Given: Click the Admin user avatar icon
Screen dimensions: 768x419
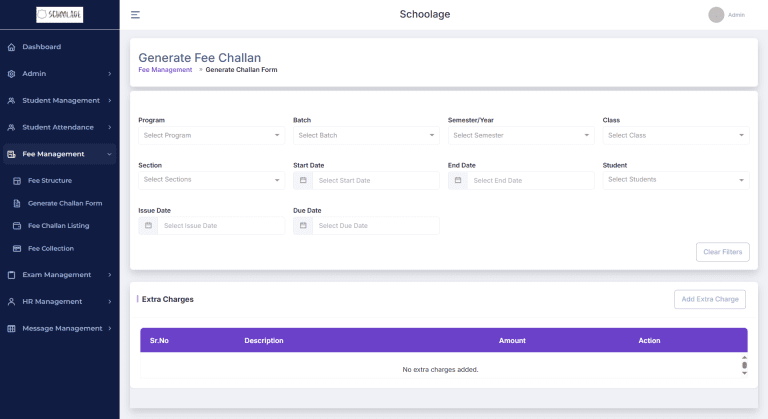Looking at the screenshot, I should click(x=715, y=15).
